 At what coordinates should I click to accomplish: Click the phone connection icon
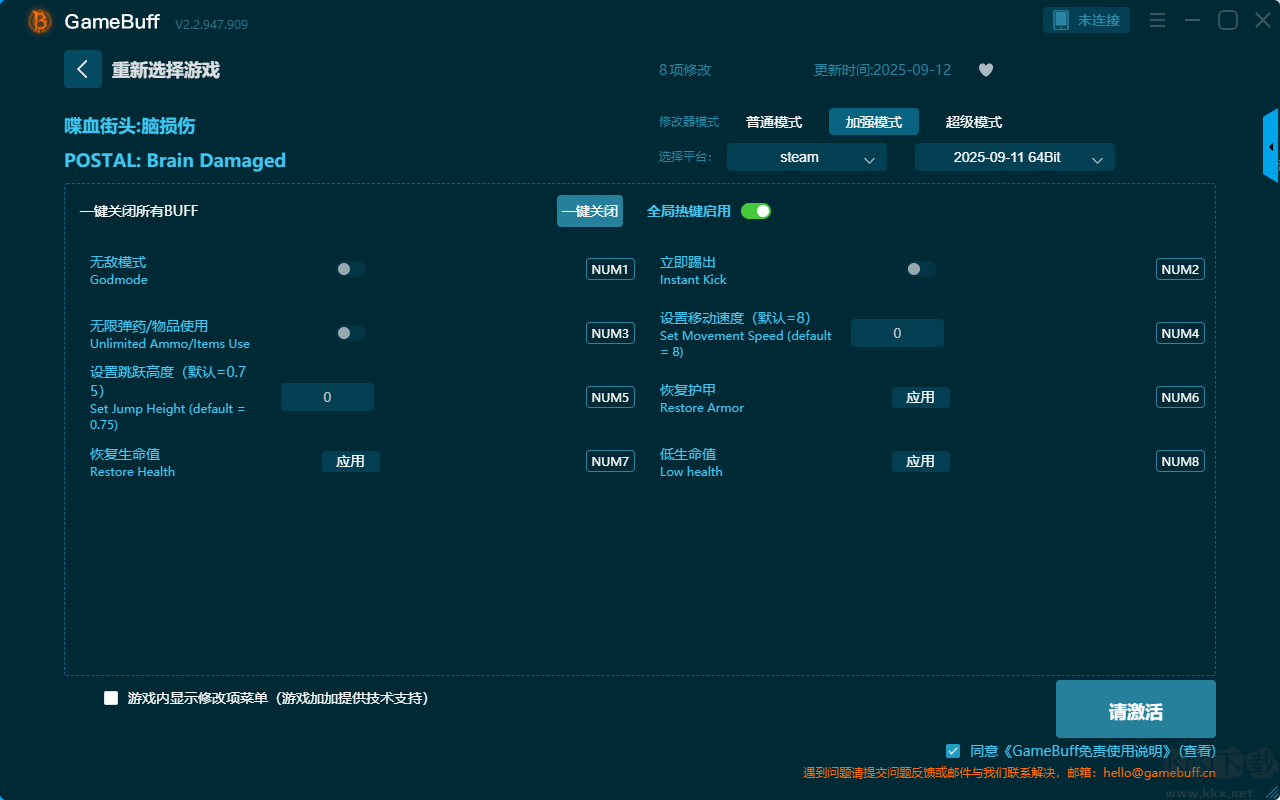[1061, 20]
